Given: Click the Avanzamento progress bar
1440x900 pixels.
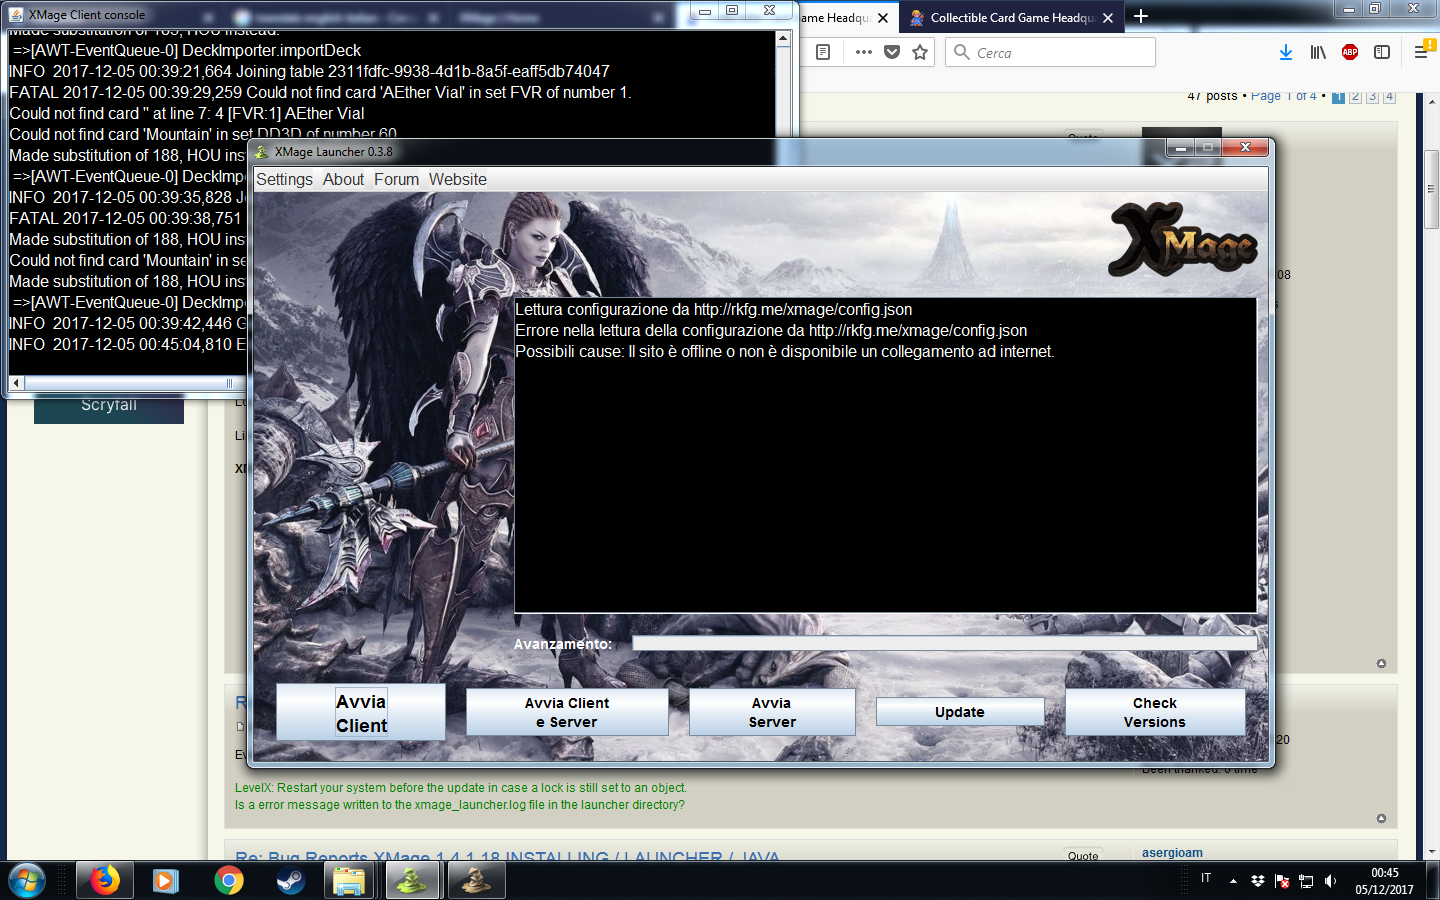Looking at the screenshot, I should pyautogui.click(x=944, y=643).
